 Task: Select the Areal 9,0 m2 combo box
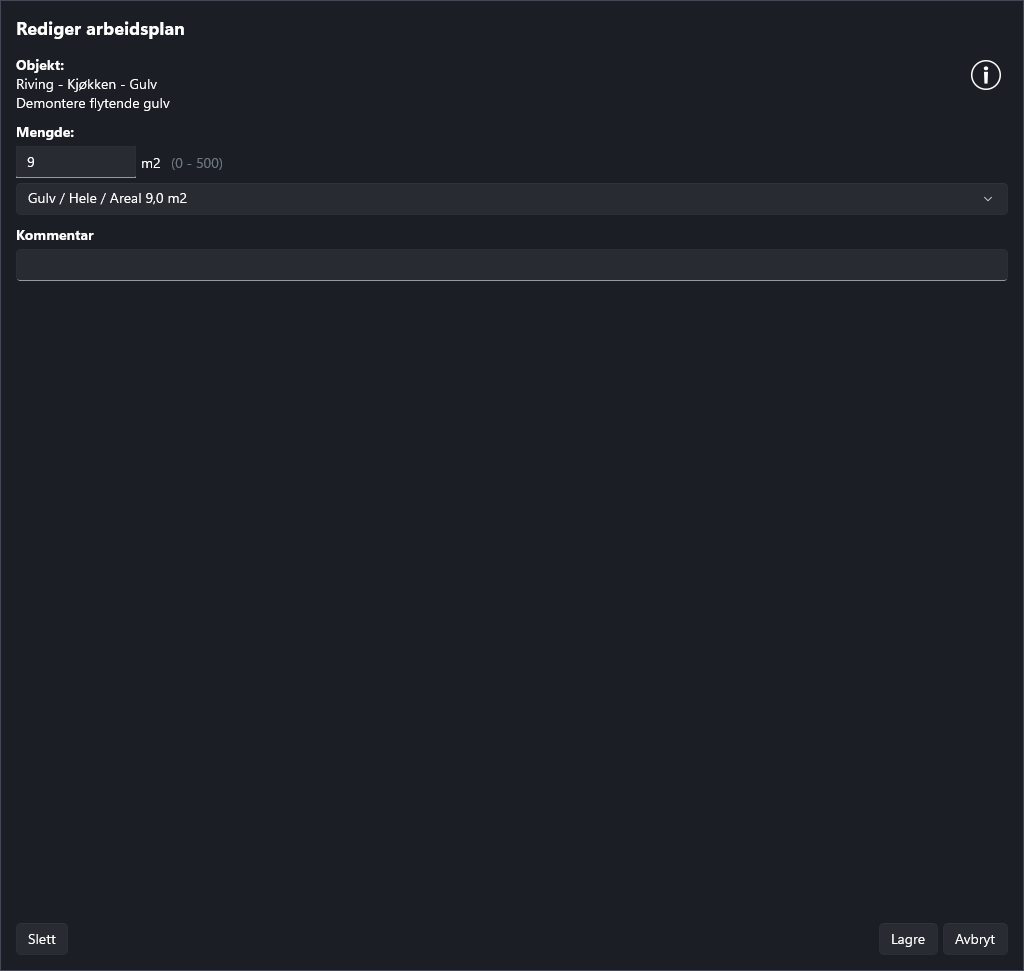[511, 198]
